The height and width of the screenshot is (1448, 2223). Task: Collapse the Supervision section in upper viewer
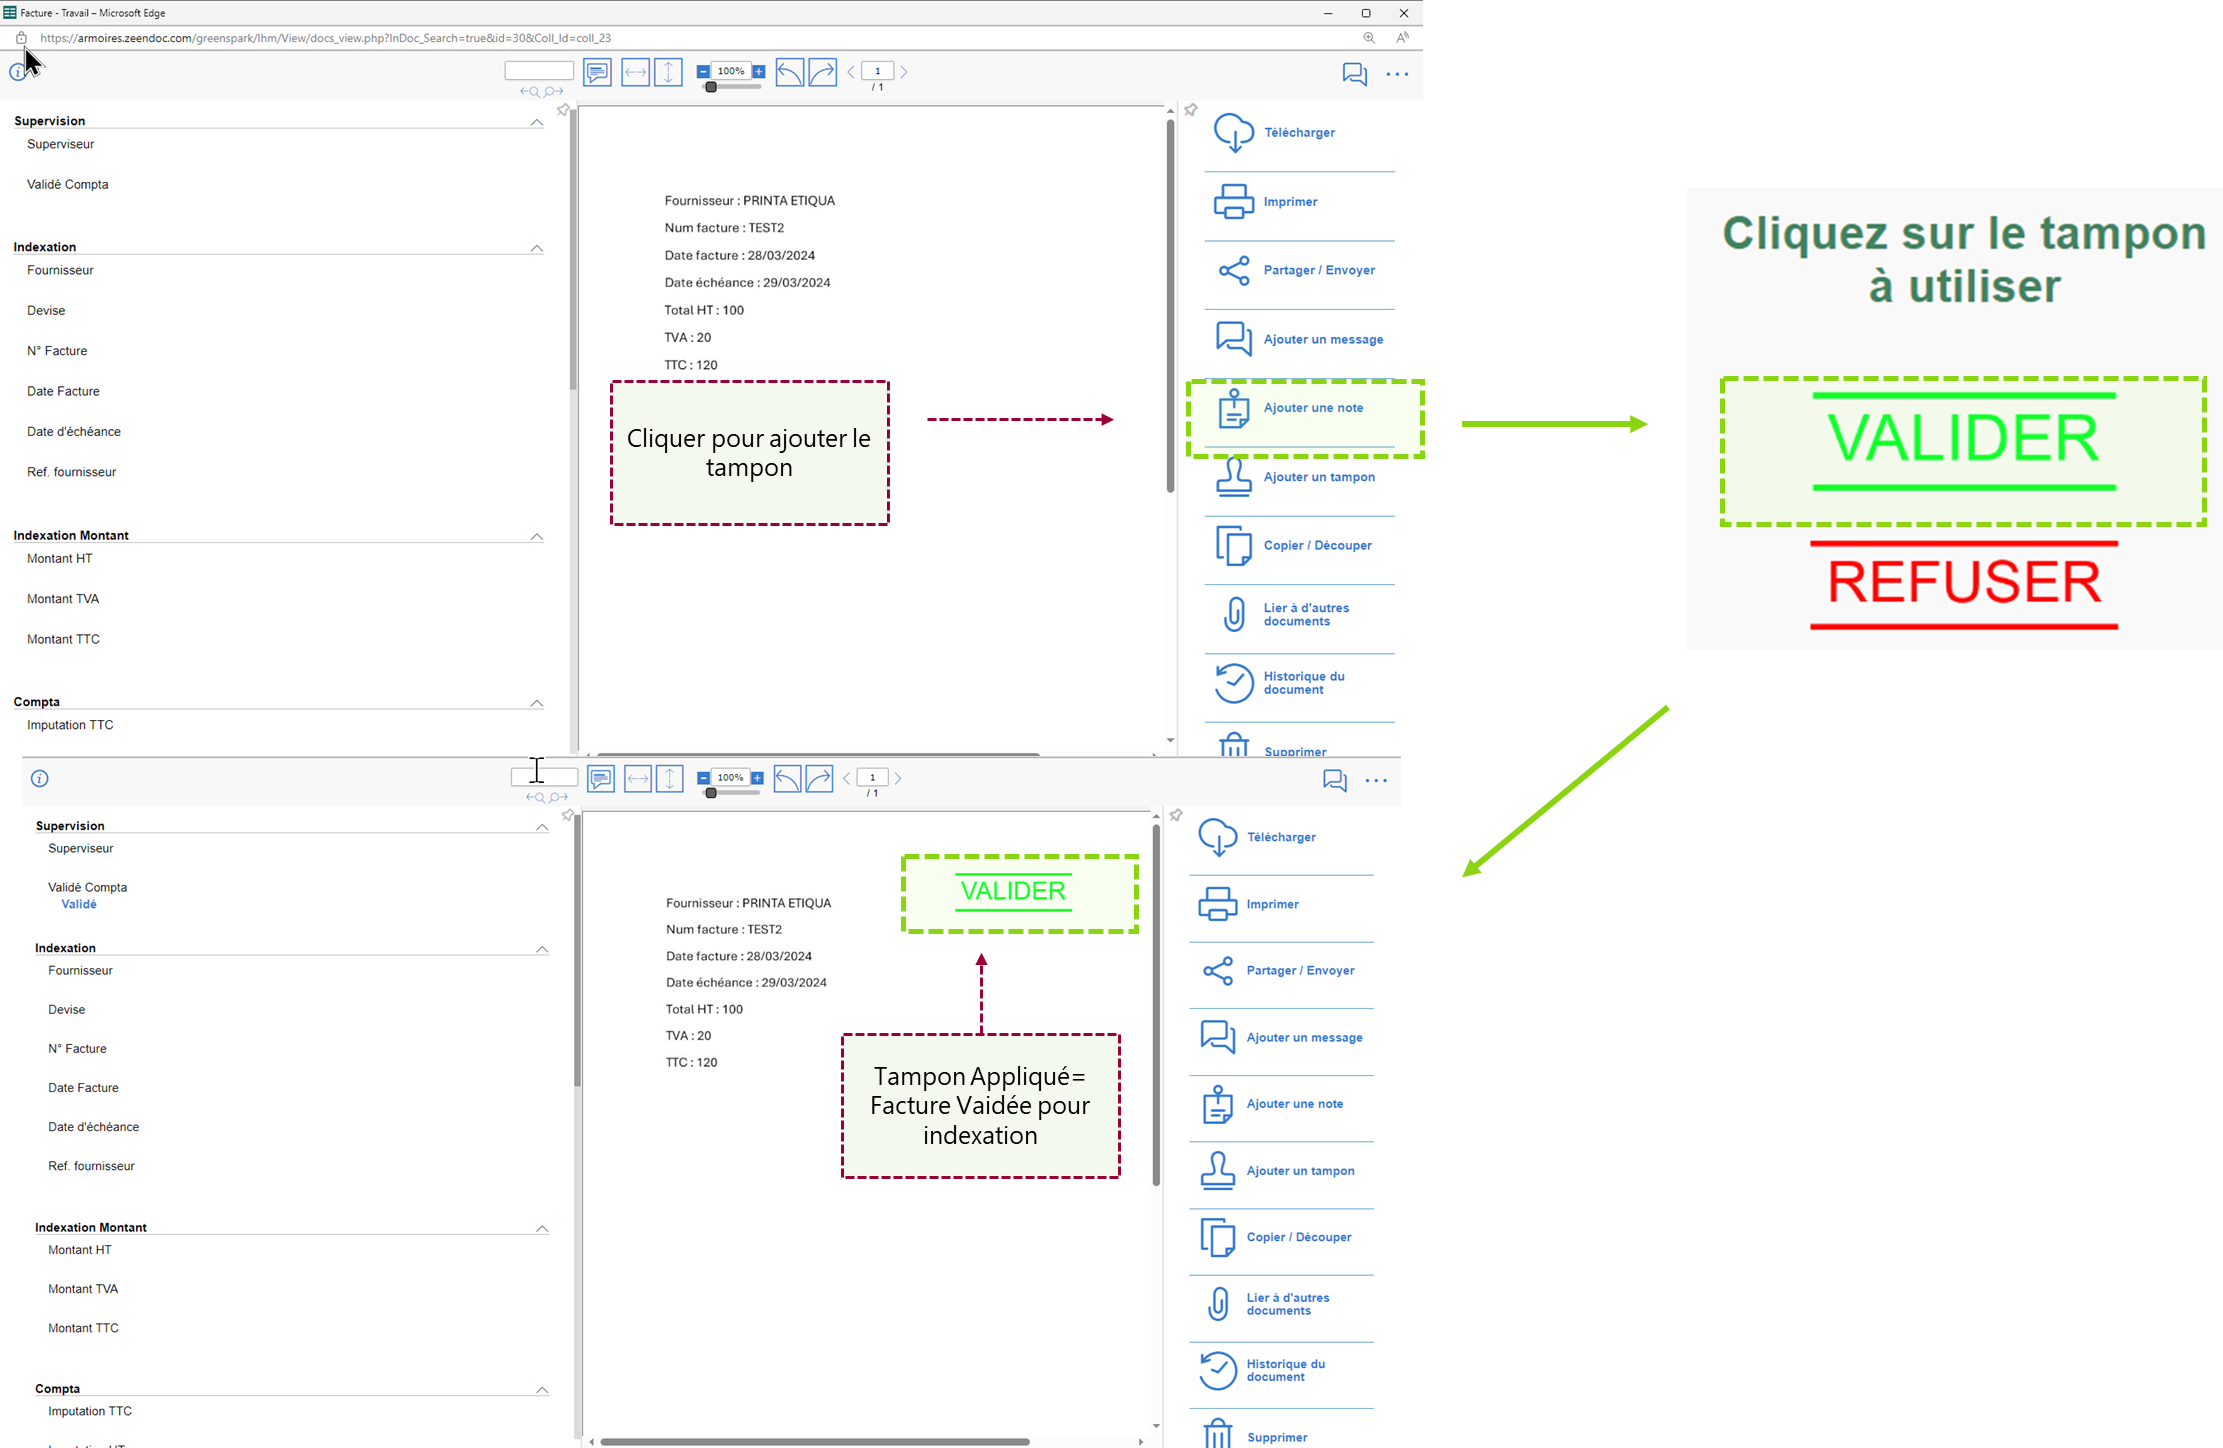(x=536, y=122)
